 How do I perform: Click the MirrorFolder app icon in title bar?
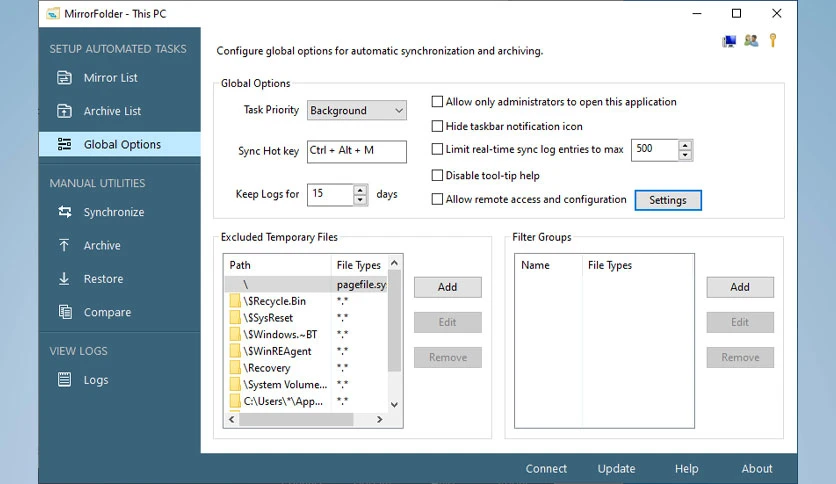(52, 14)
